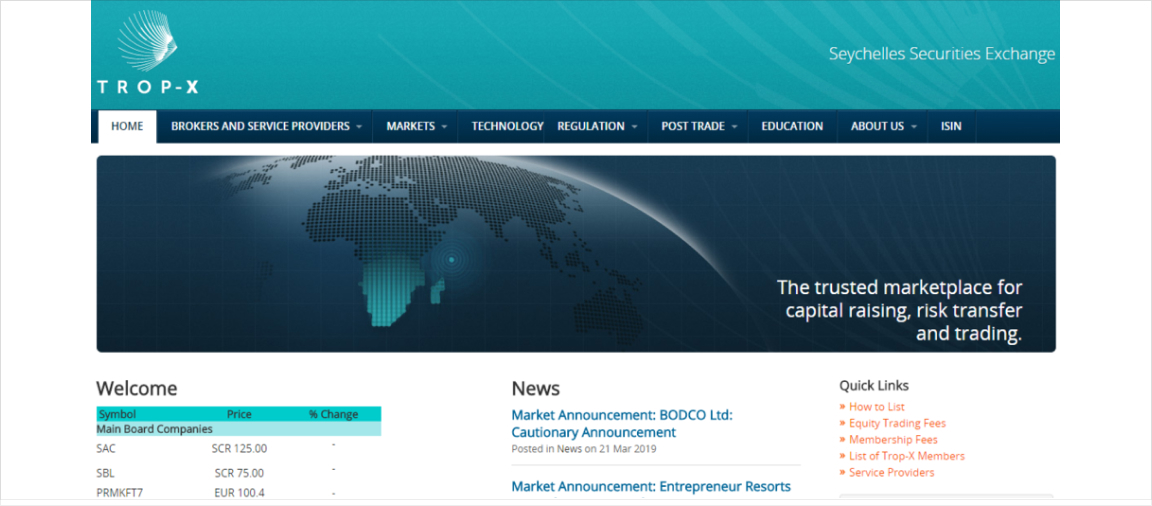
Task: Open the Service Providers quick link
Action: [x=892, y=473]
